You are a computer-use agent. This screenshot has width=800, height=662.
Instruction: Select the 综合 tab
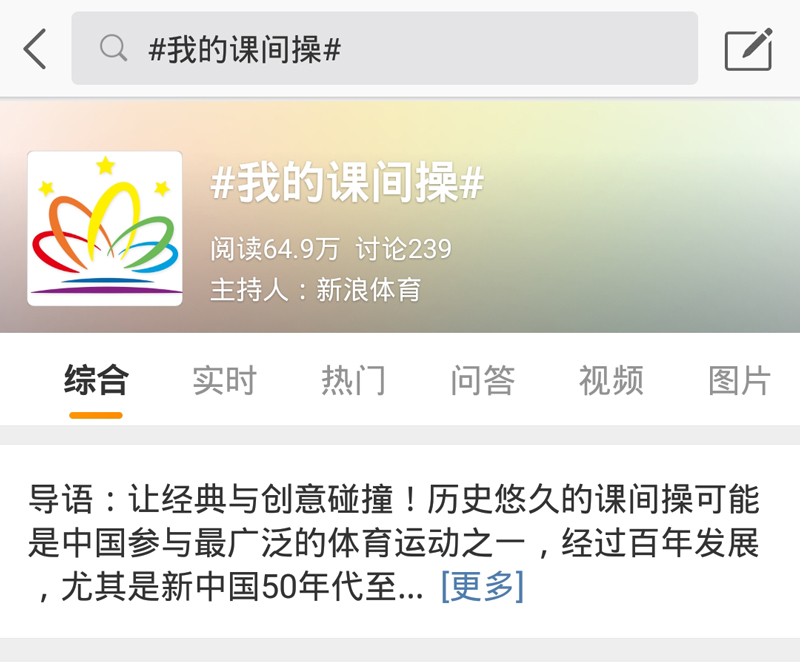coord(96,380)
